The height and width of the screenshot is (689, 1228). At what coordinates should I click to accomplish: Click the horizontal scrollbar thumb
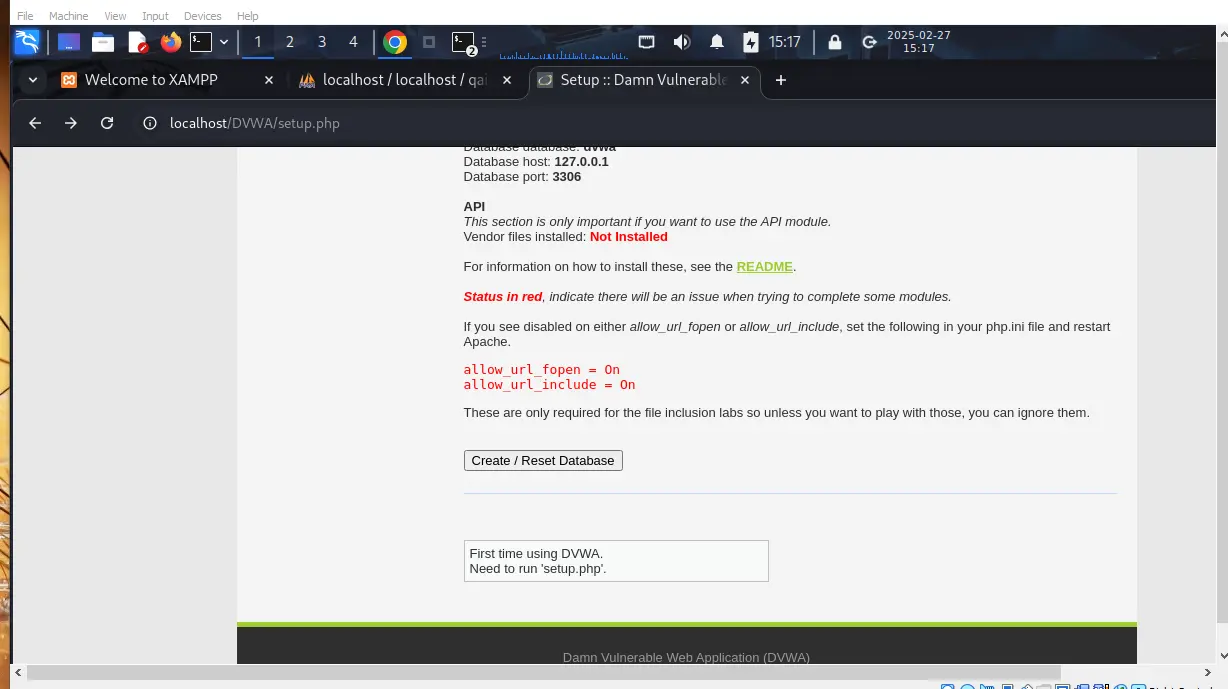pos(544,673)
